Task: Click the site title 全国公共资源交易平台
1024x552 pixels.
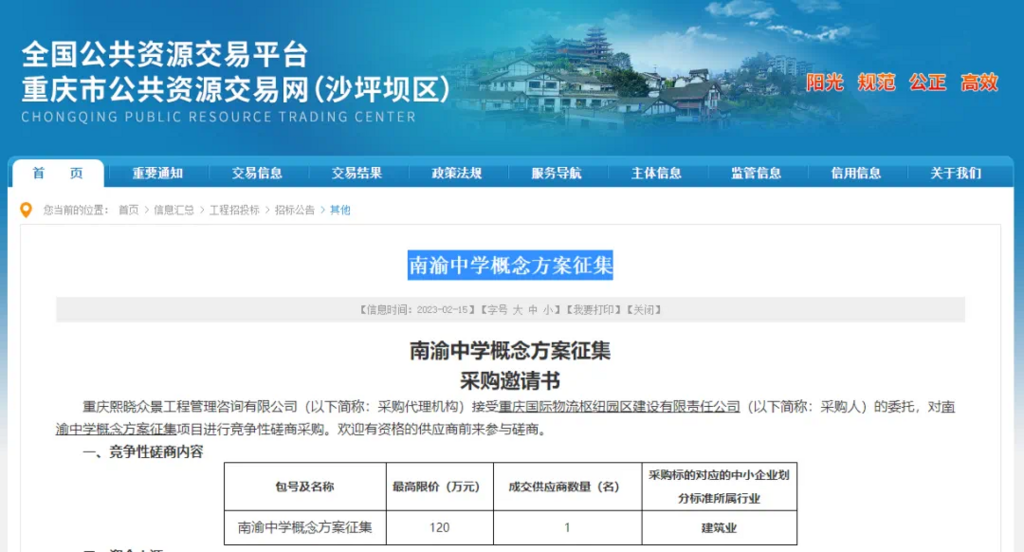Action: point(165,54)
